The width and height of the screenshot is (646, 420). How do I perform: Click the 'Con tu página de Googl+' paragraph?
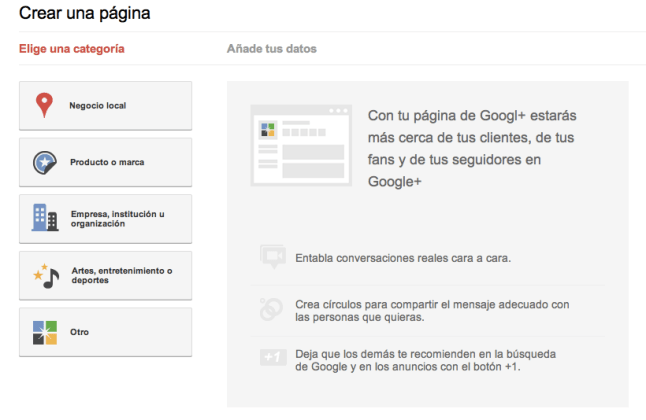click(472, 148)
